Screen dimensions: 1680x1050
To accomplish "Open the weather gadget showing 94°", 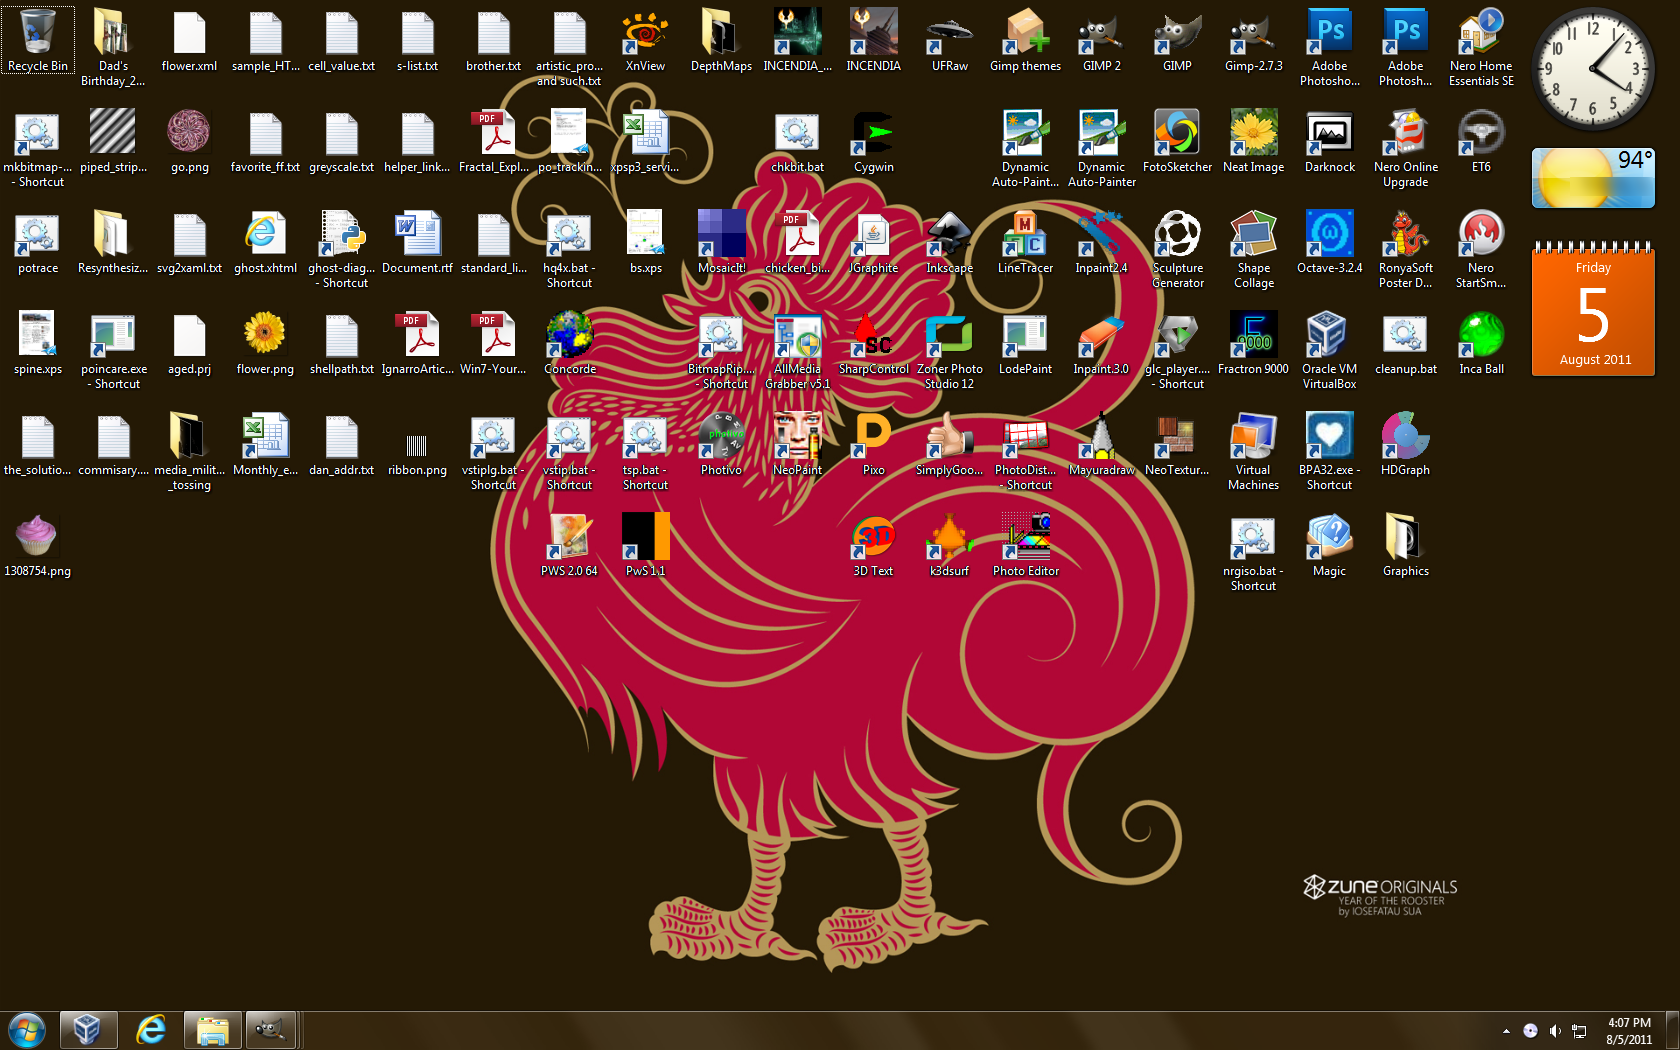I will tap(1593, 178).
